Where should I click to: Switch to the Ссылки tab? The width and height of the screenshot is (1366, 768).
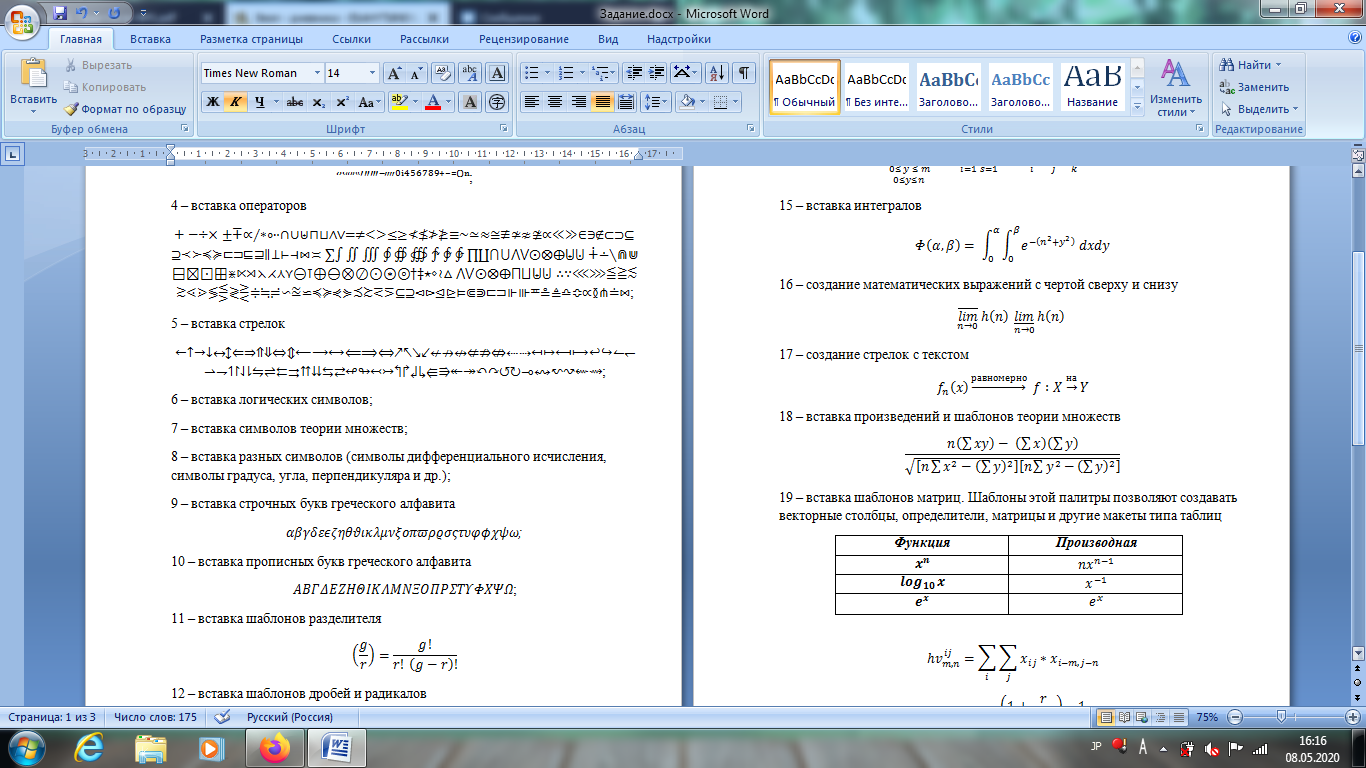click(x=351, y=39)
